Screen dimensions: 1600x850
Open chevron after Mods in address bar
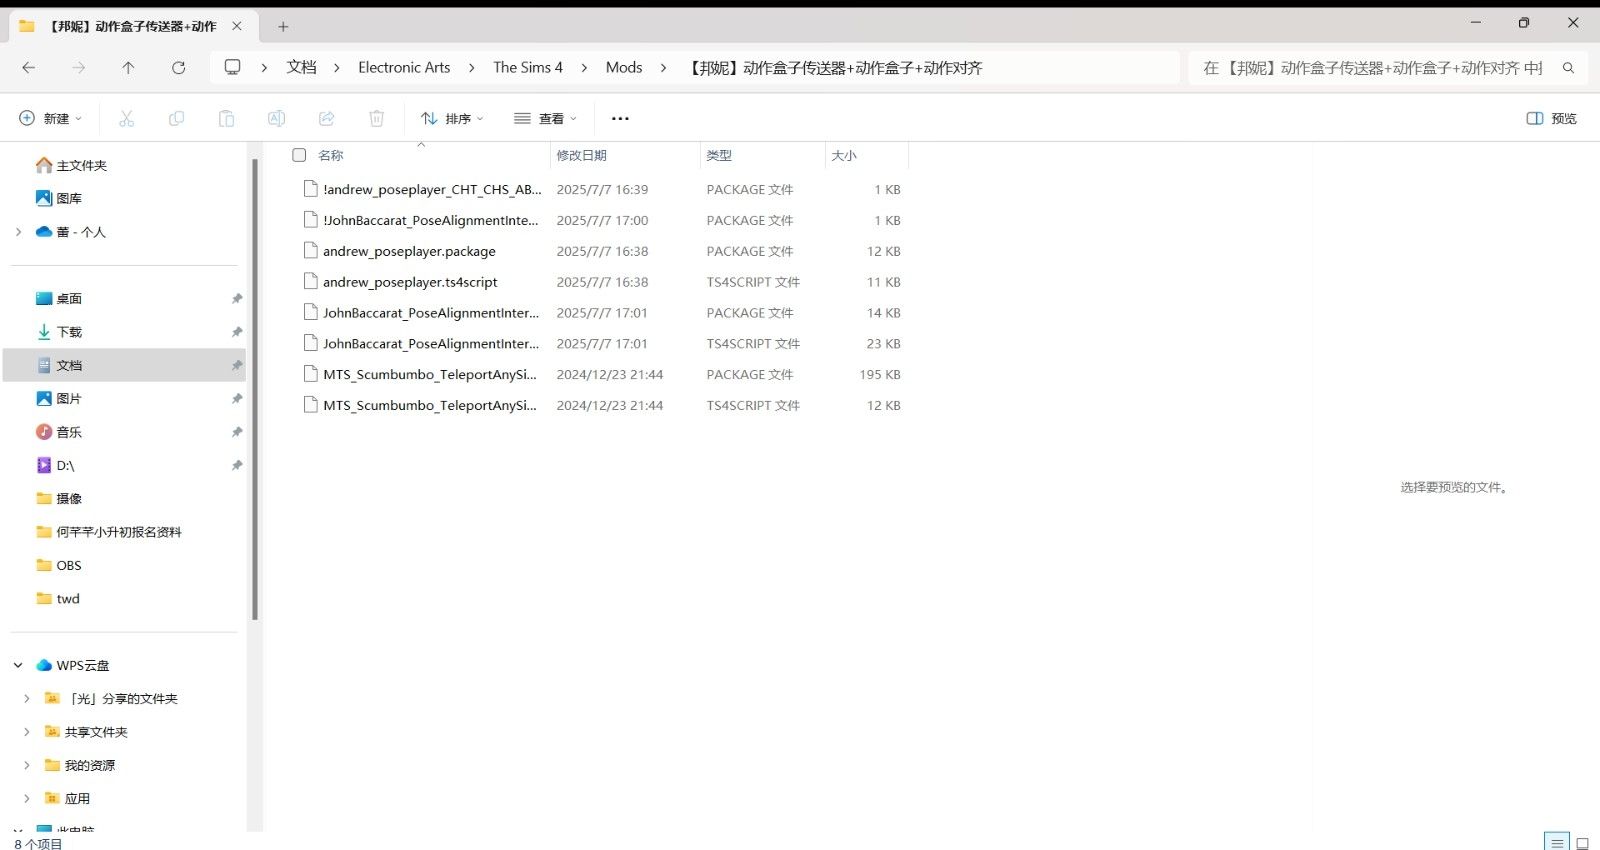click(663, 68)
